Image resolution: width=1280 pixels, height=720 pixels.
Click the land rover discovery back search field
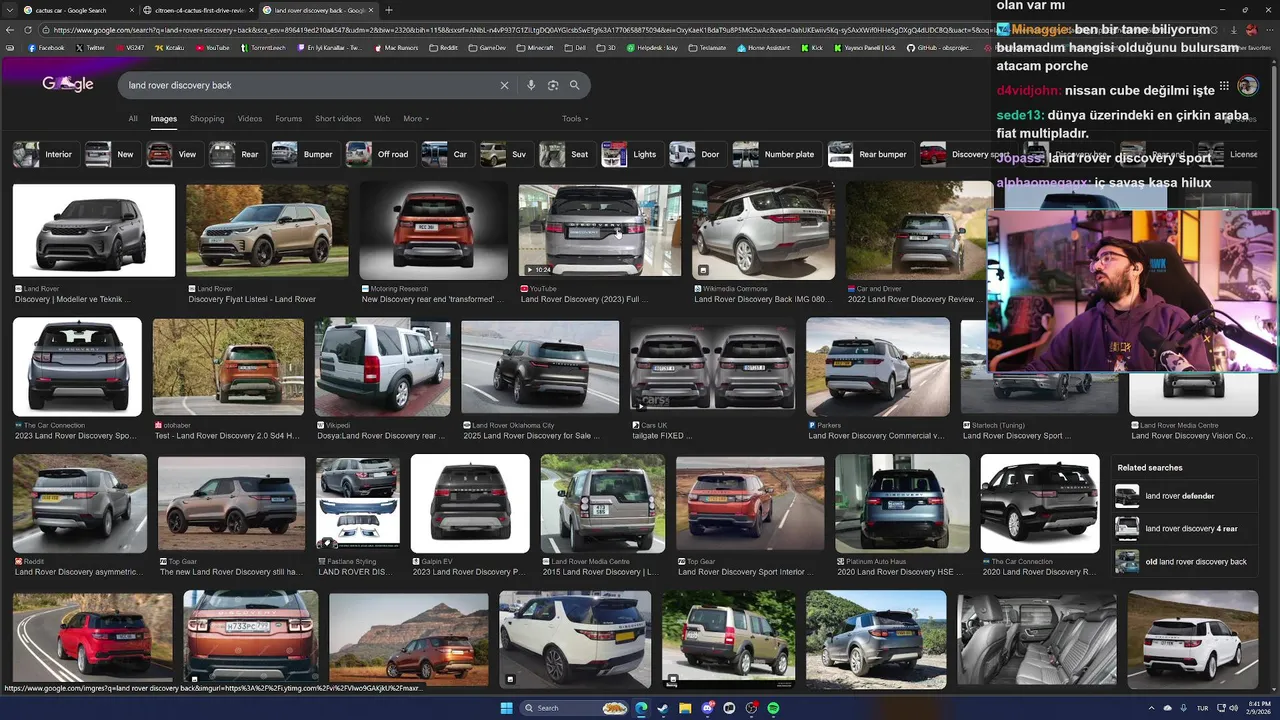coord(310,86)
